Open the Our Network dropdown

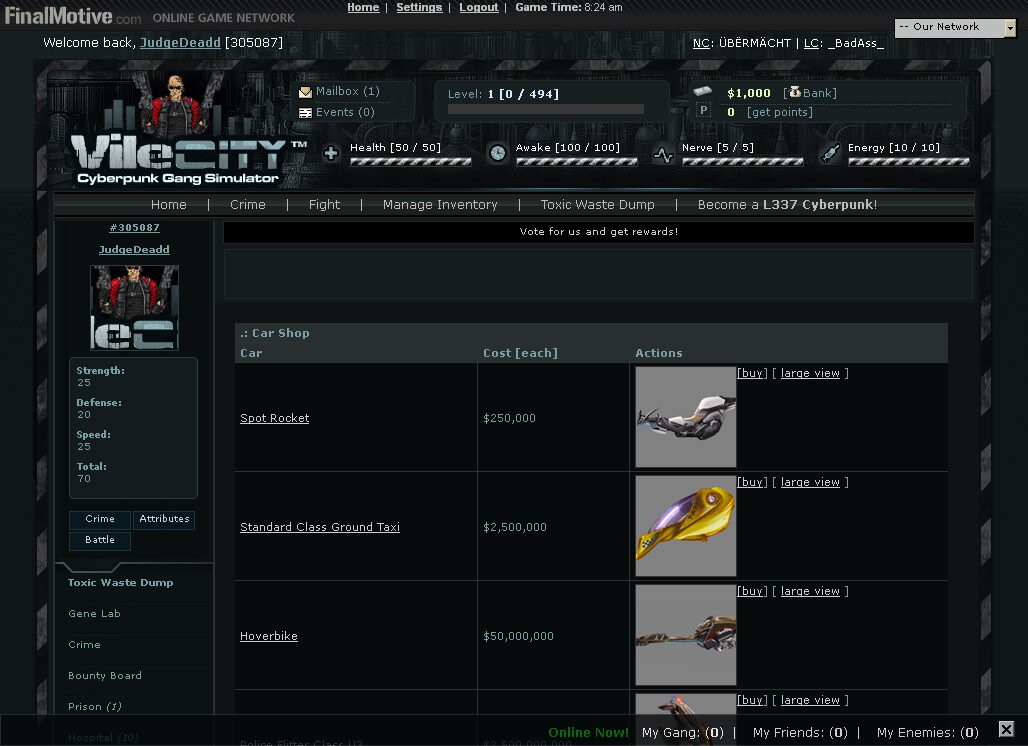tap(955, 28)
